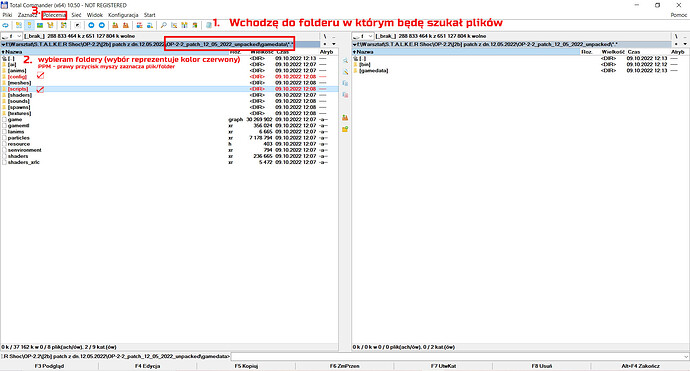Expand the command line history dropdown
Viewport: 690px width, 371px height.
coord(686,356)
